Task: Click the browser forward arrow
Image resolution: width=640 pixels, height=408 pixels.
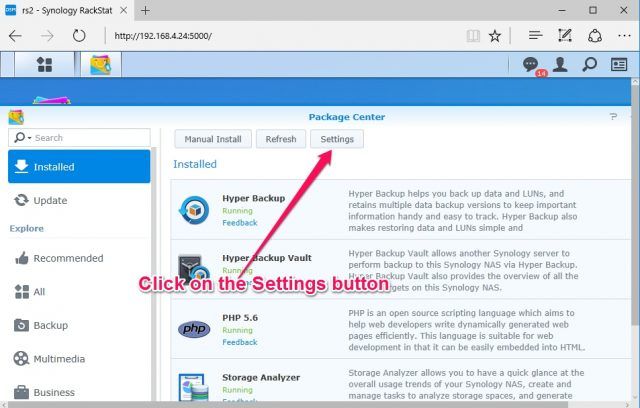Action: coord(47,36)
